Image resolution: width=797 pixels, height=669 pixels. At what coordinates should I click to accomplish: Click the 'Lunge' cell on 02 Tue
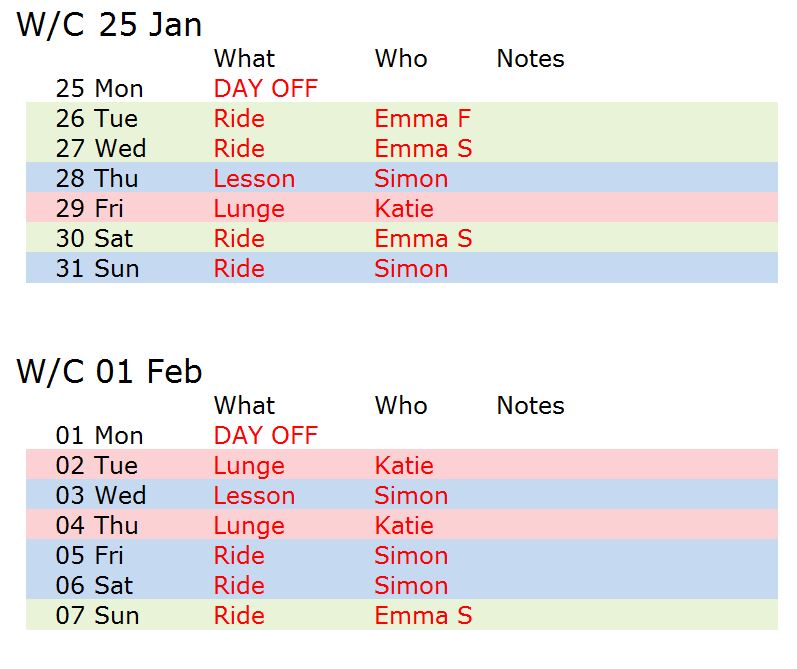249,466
